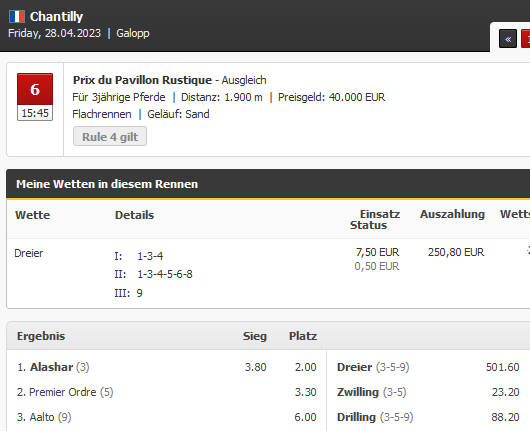This screenshot has width=530, height=431.
Task: Click the 15:45 race time box
Action: pyautogui.click(x=35, y=113)
